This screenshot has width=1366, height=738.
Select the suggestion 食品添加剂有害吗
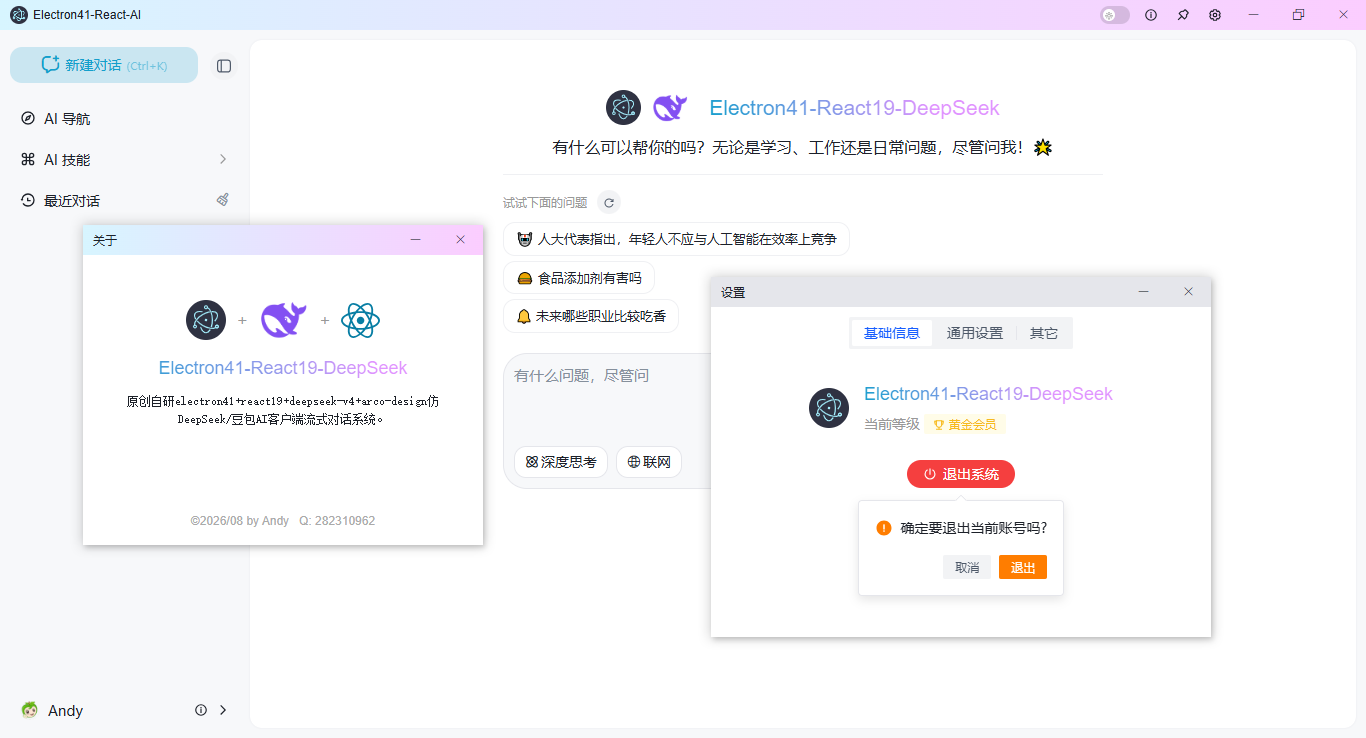(579, 278)
